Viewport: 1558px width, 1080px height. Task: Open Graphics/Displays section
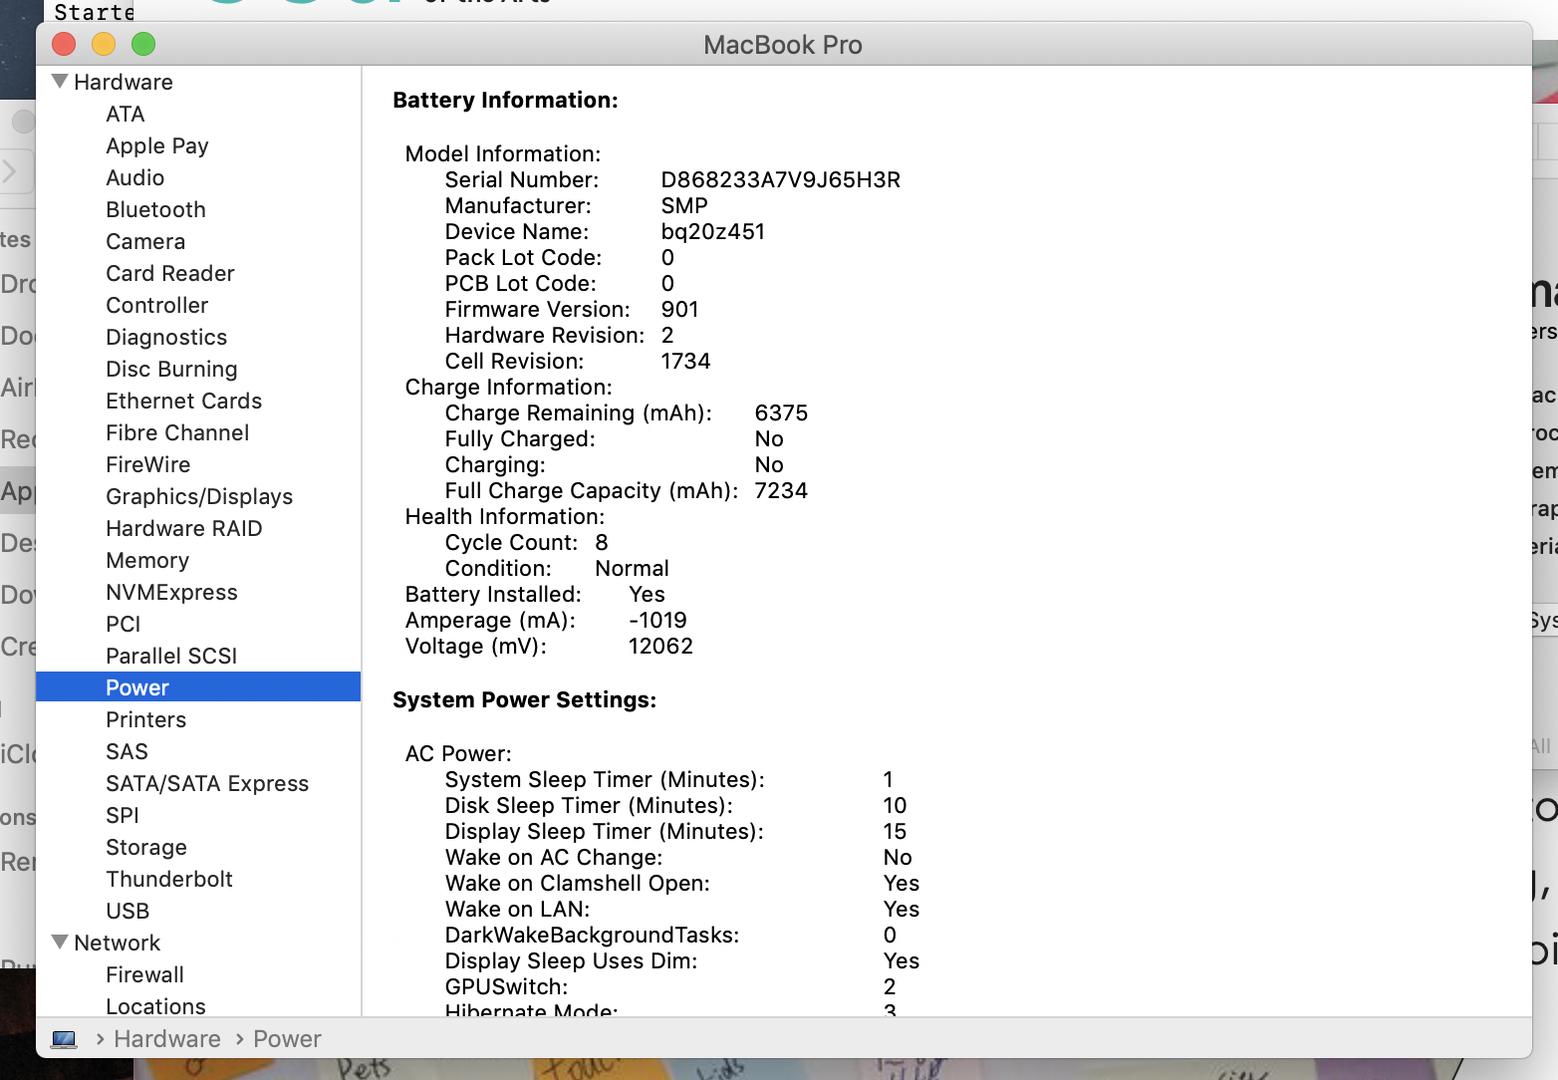click(199, 497)
